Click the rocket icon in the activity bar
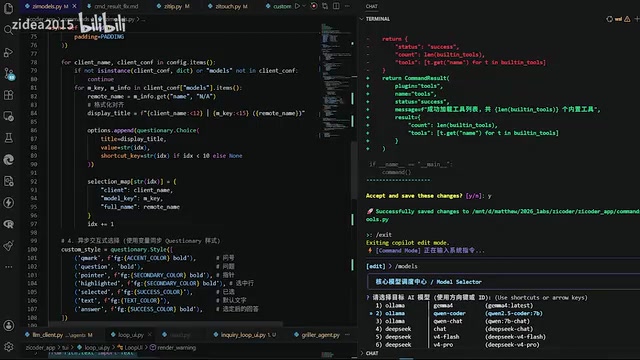This screenshot has height=360, width=640. click(9, 246)
